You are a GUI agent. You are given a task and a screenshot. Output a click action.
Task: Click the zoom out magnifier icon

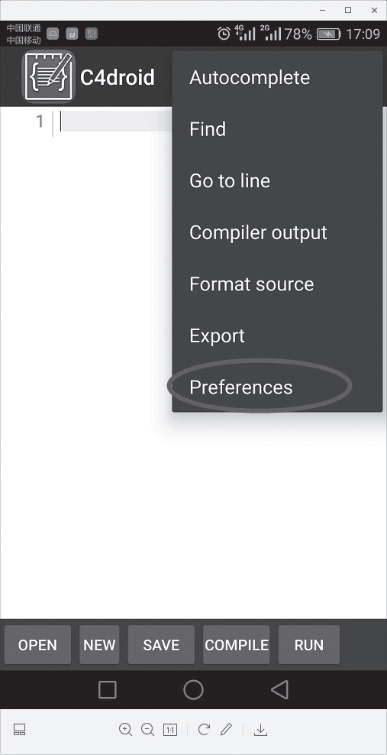coord(147,729)
